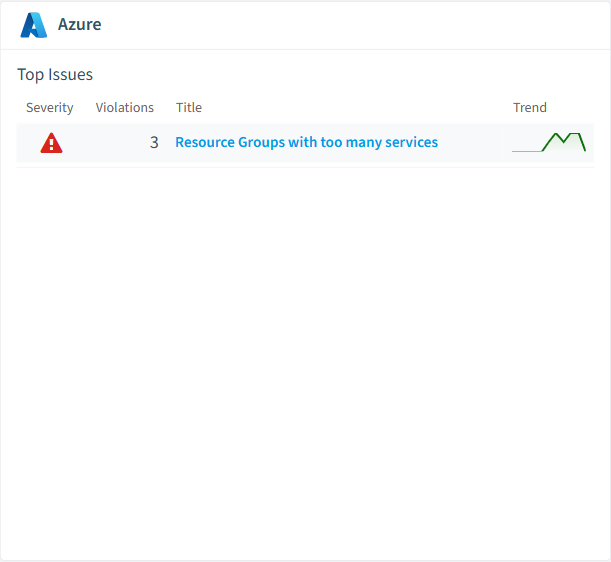611x562 pixels.
Task: Click the 'Azure' heading text
Action: pyautogui.click(x=79, y=25)
